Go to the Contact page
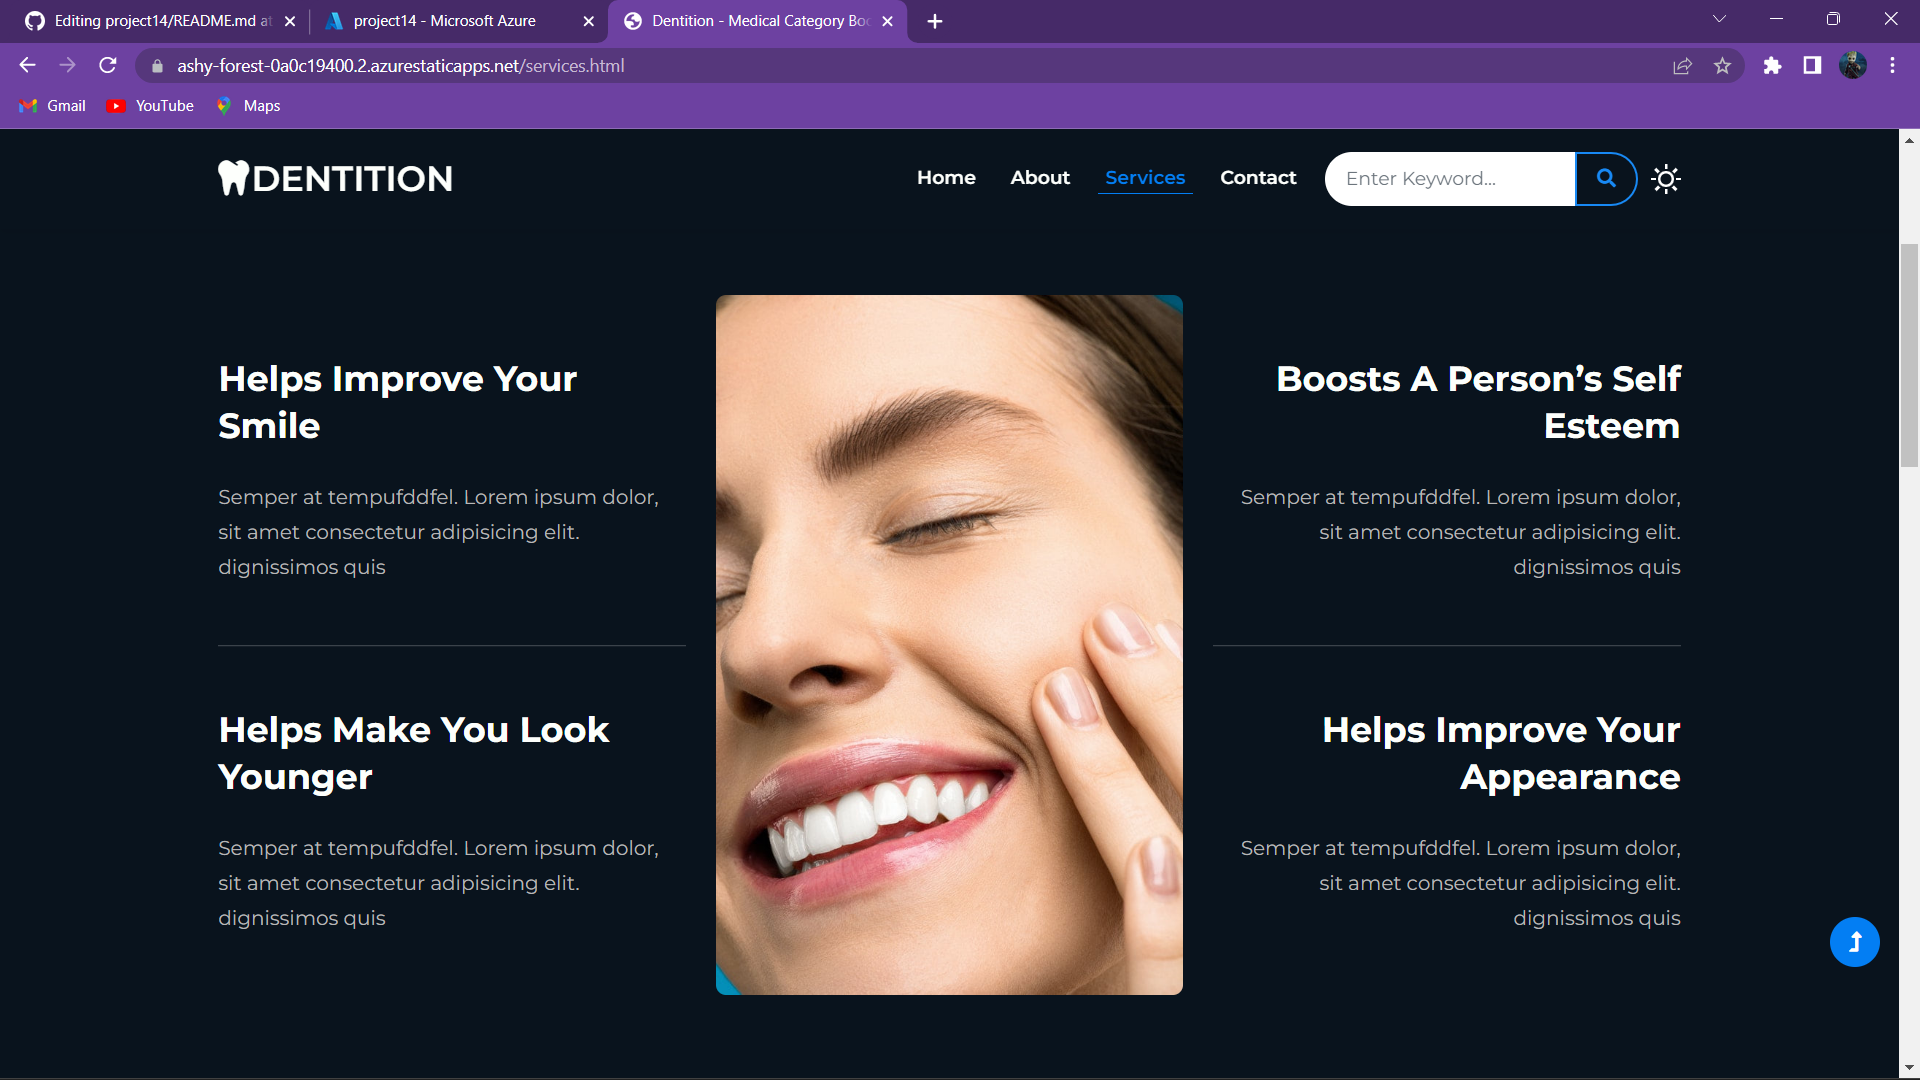1920x1080 pixels. pyautogui.click(x=1258, y=178)
